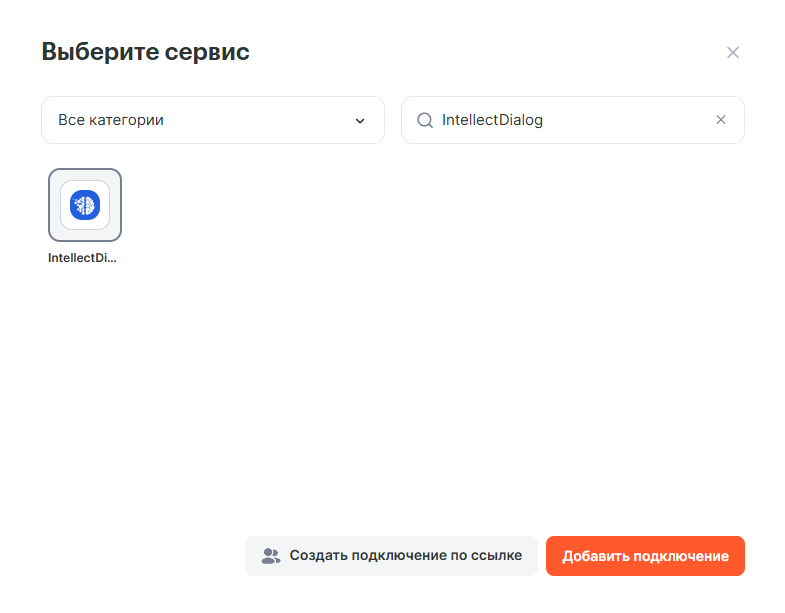Click the "Выберите сервис" dialog heading
This screenshot has height=613, width=785.
tap(145, 52)
